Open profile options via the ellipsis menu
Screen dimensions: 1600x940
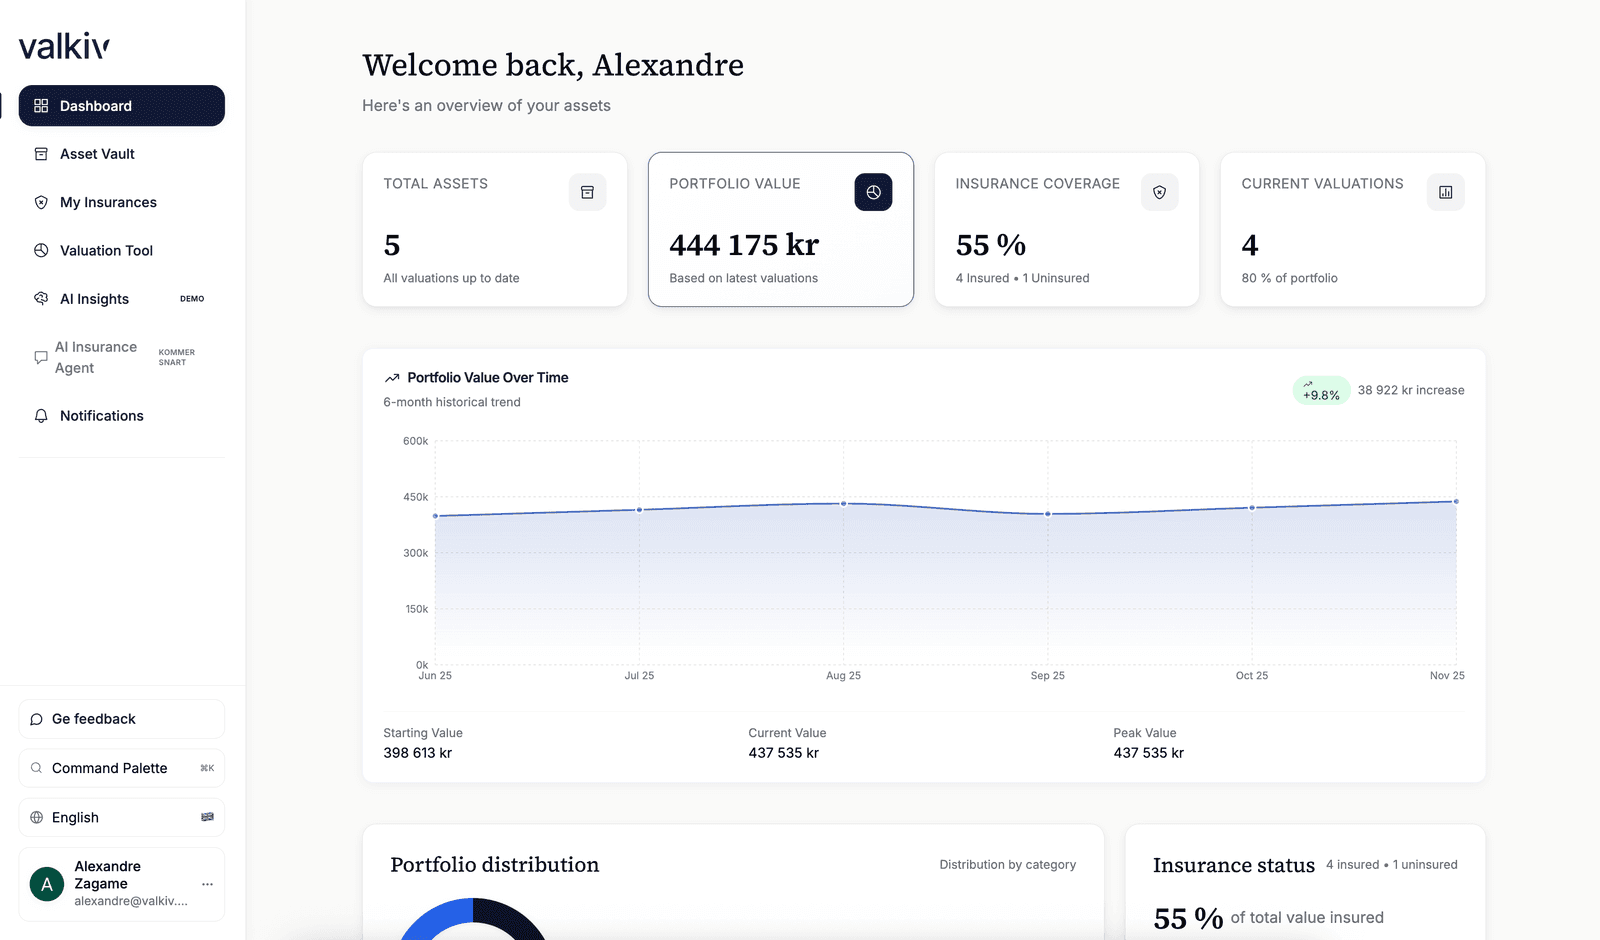tap(208, 884)
